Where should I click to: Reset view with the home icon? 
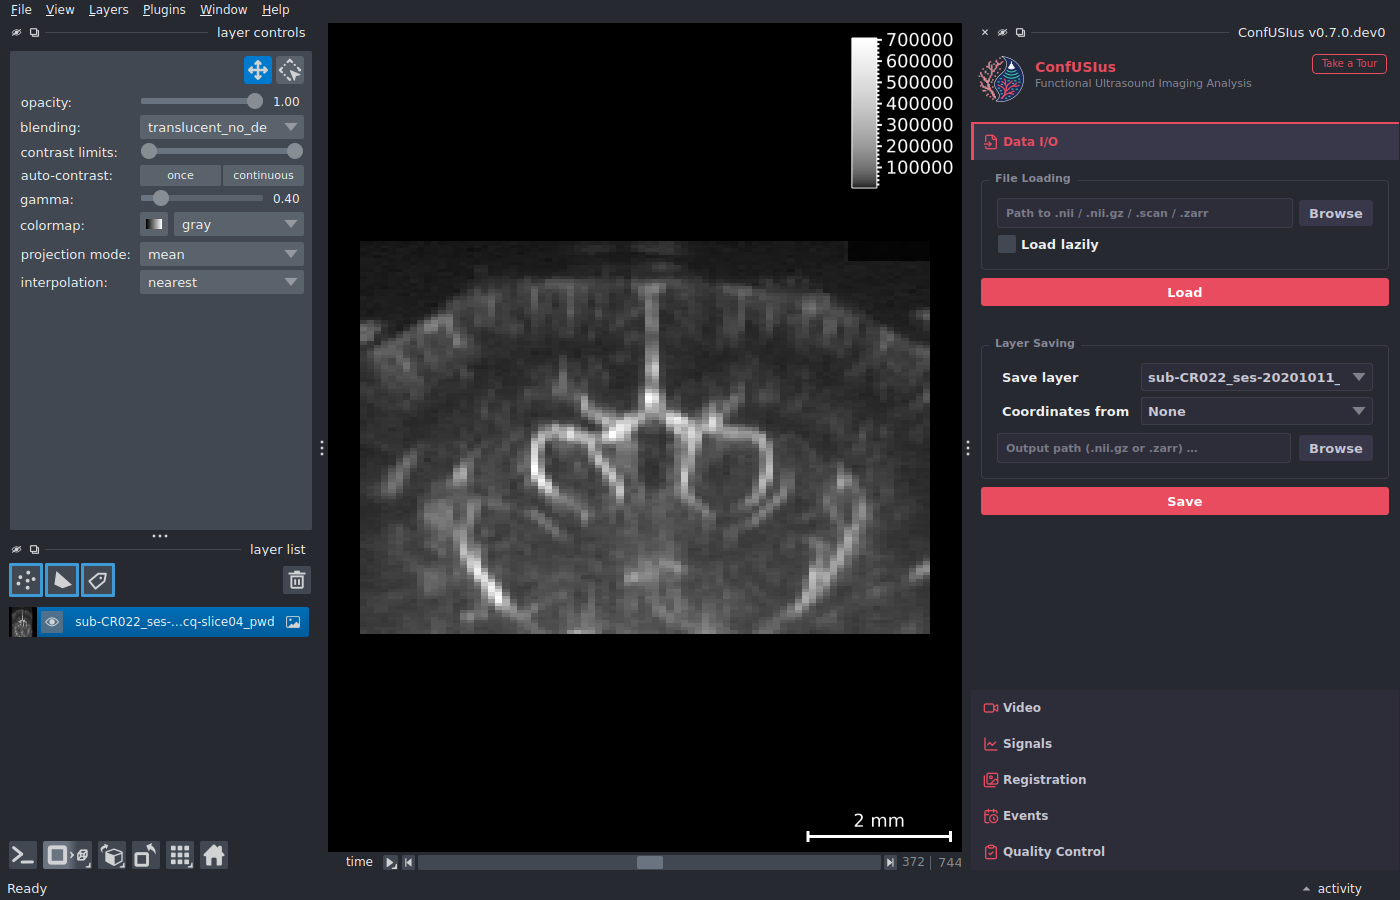214,855
